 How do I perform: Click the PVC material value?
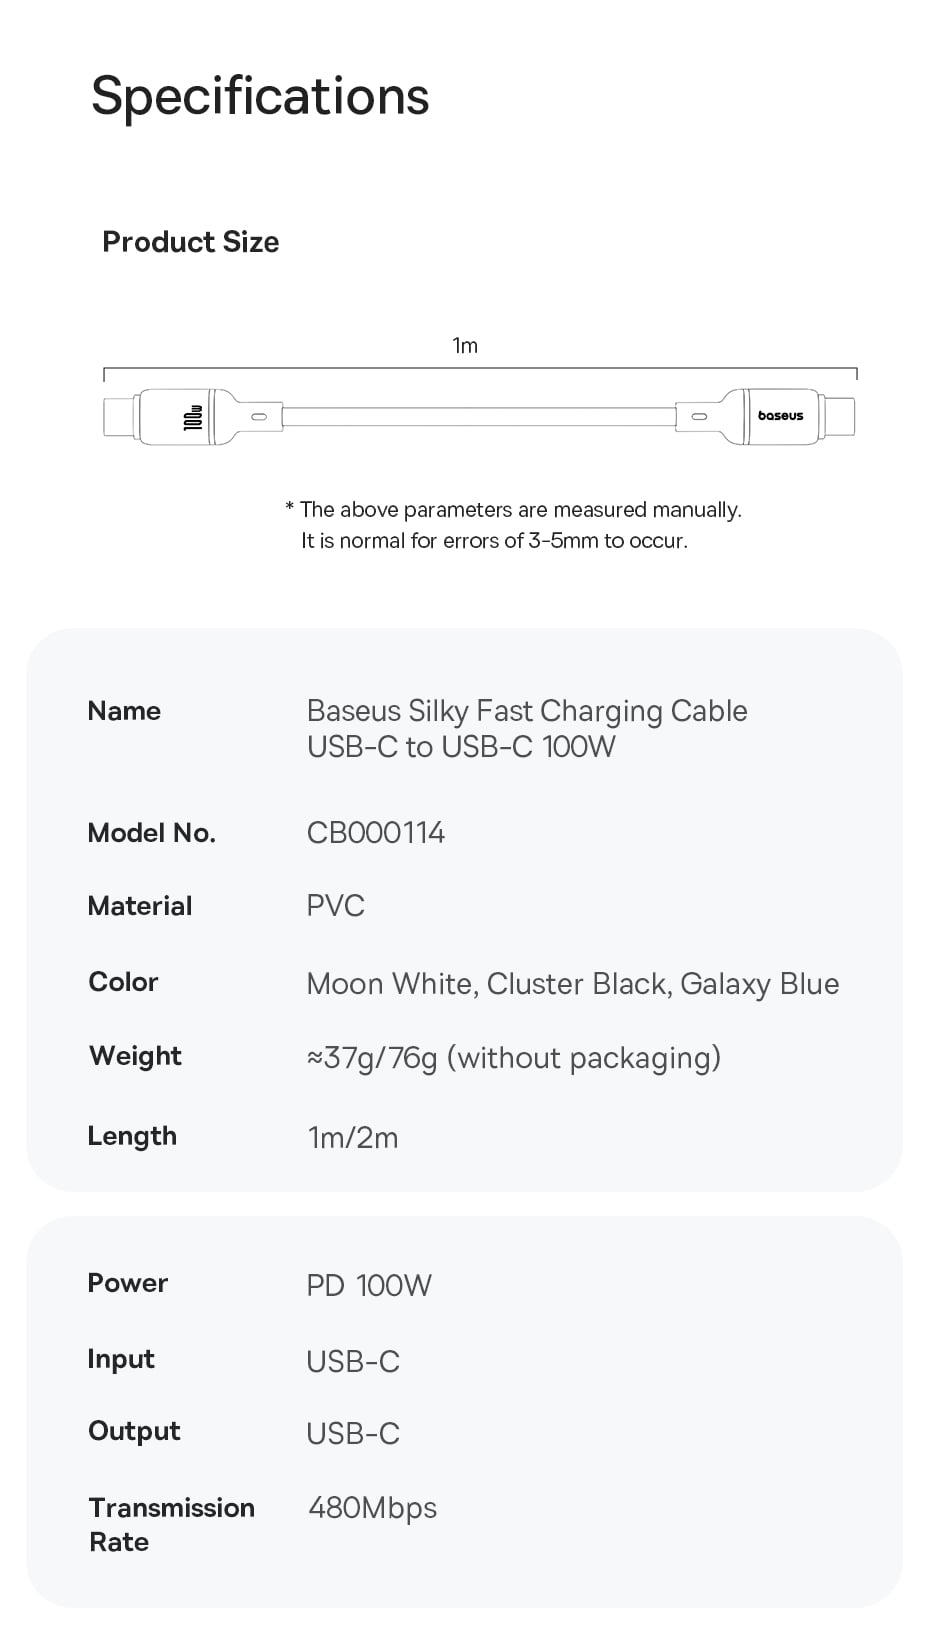click(335, 906)
